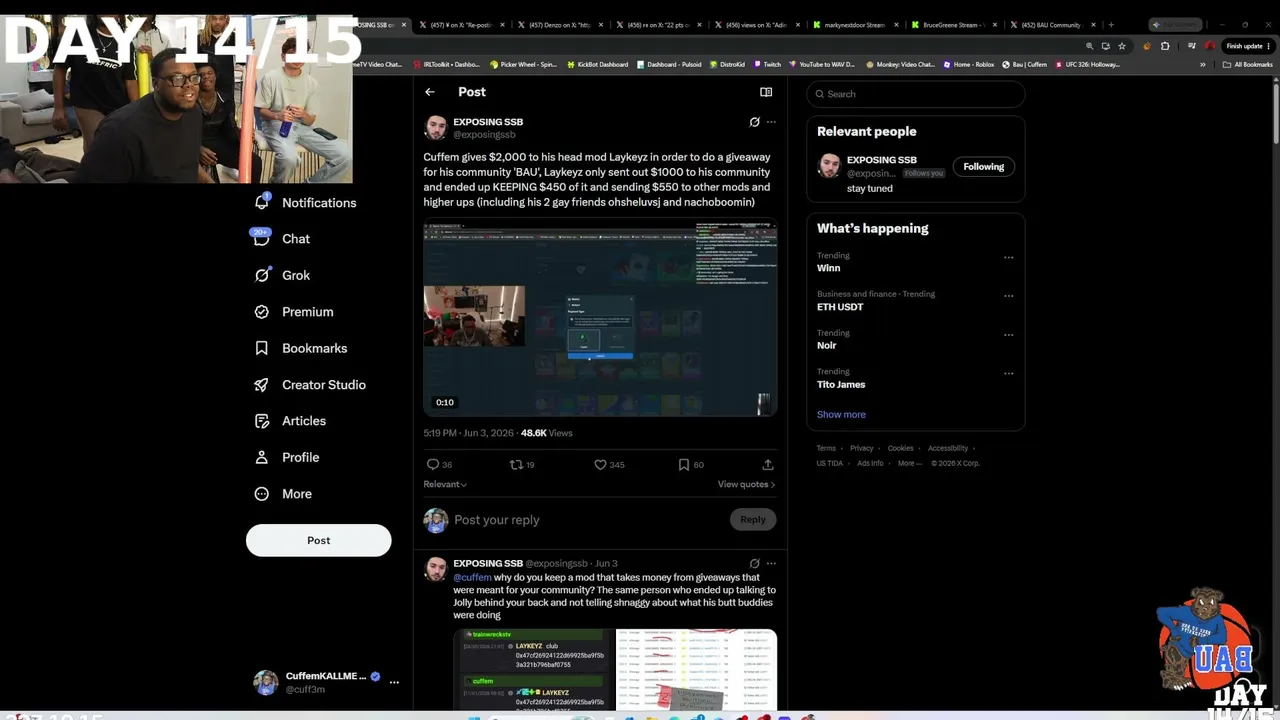1280x720 pixels.
Task: Open more options for ETH USDT trend
Action: 1008,296
